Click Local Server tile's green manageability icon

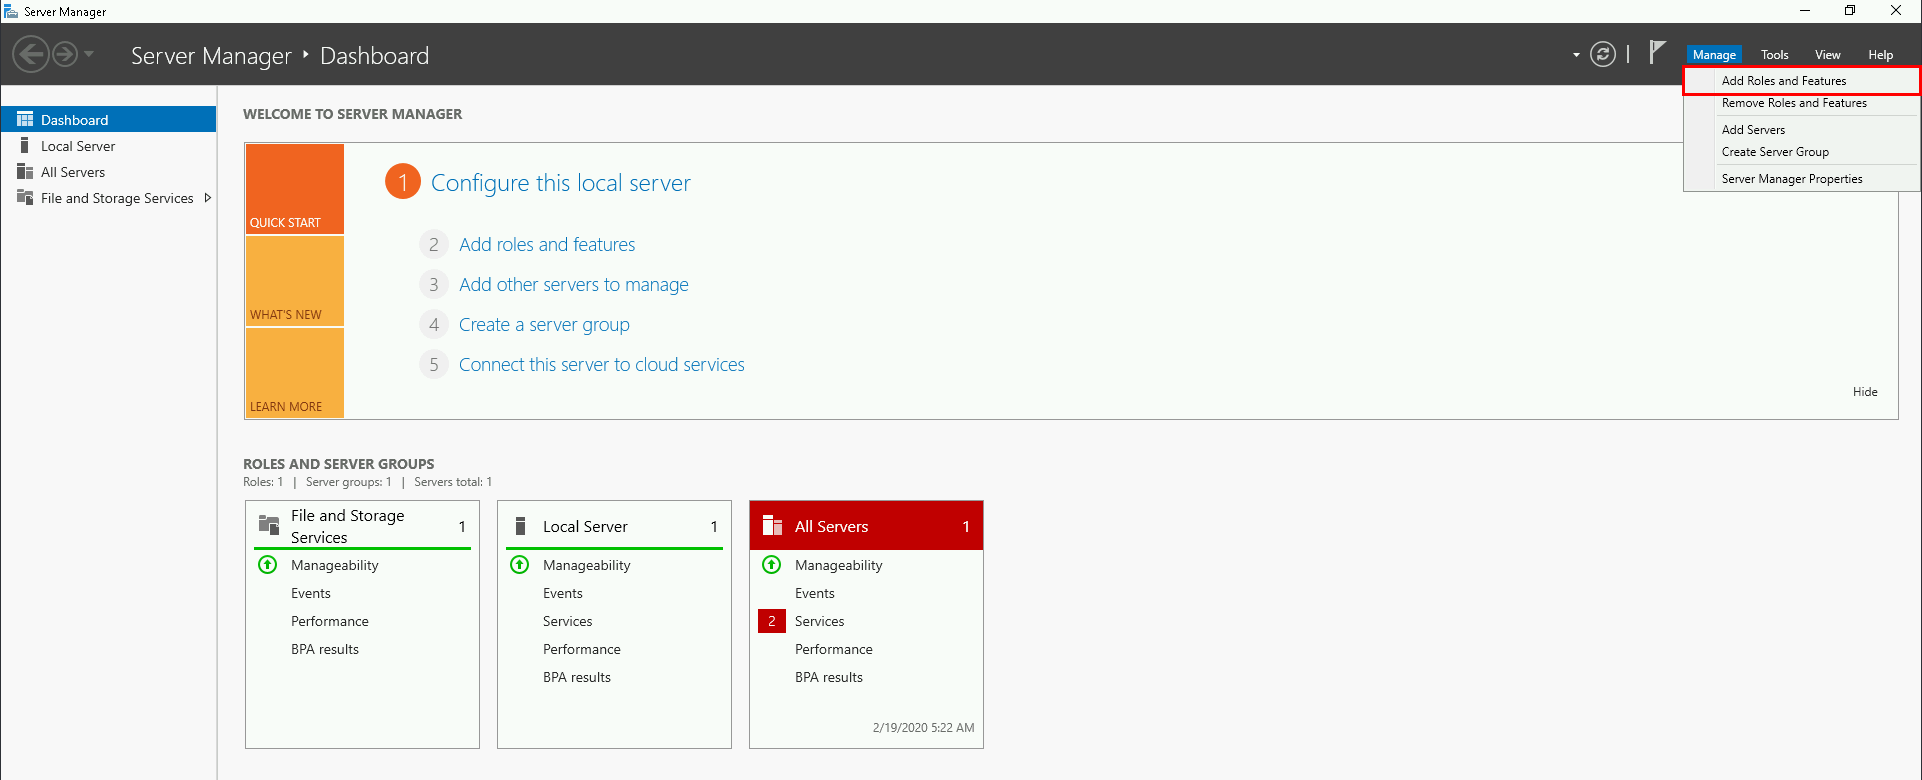coord(520,565)
